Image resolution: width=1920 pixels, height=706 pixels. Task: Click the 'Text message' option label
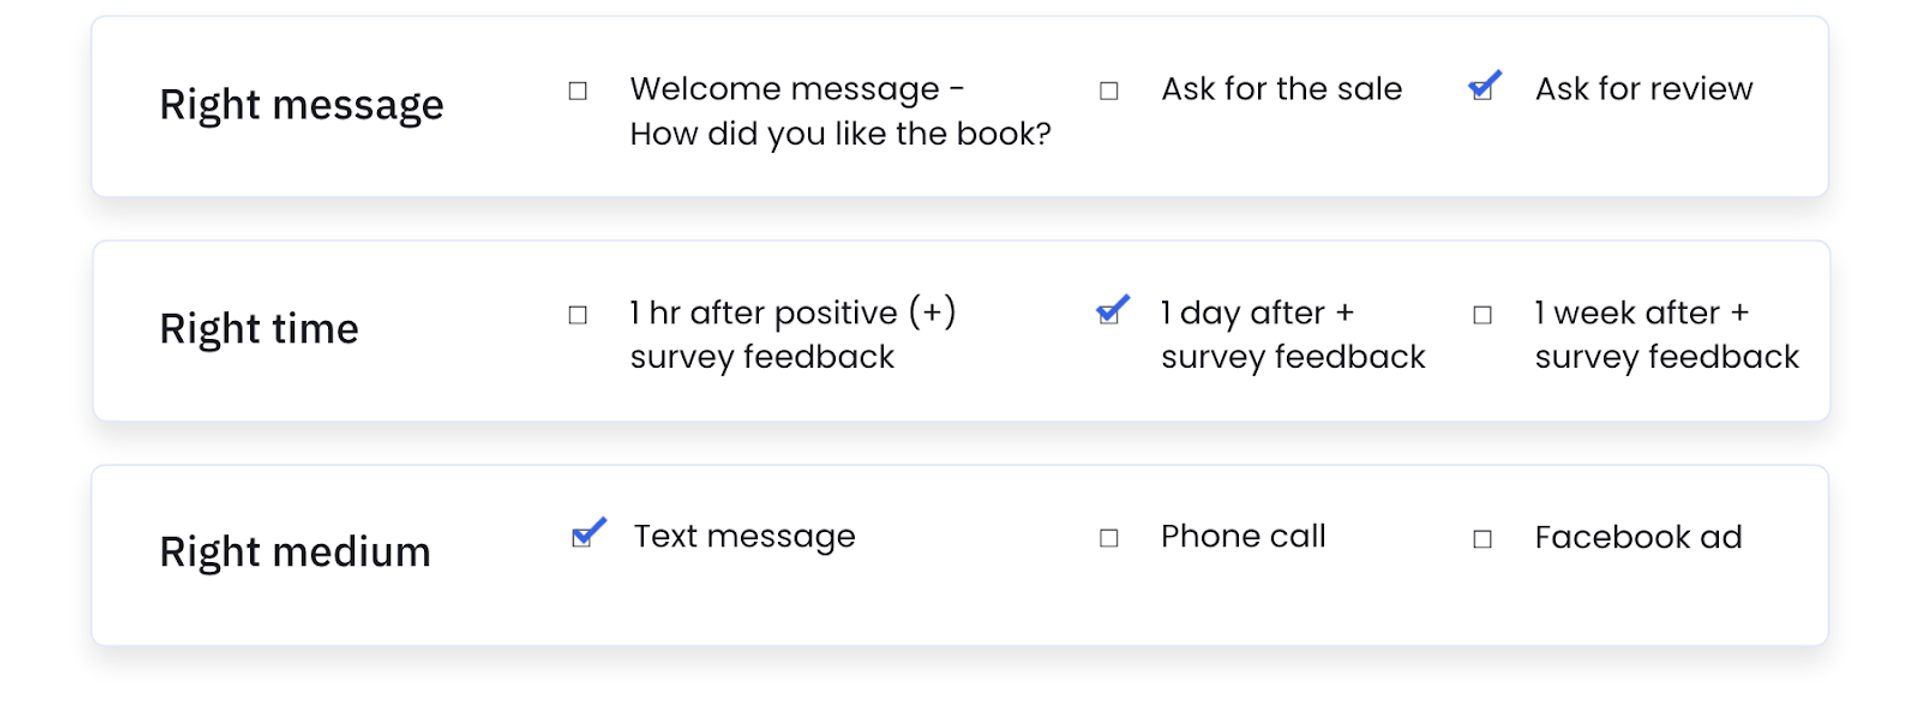pyautogui.click(x=744, y=537)
